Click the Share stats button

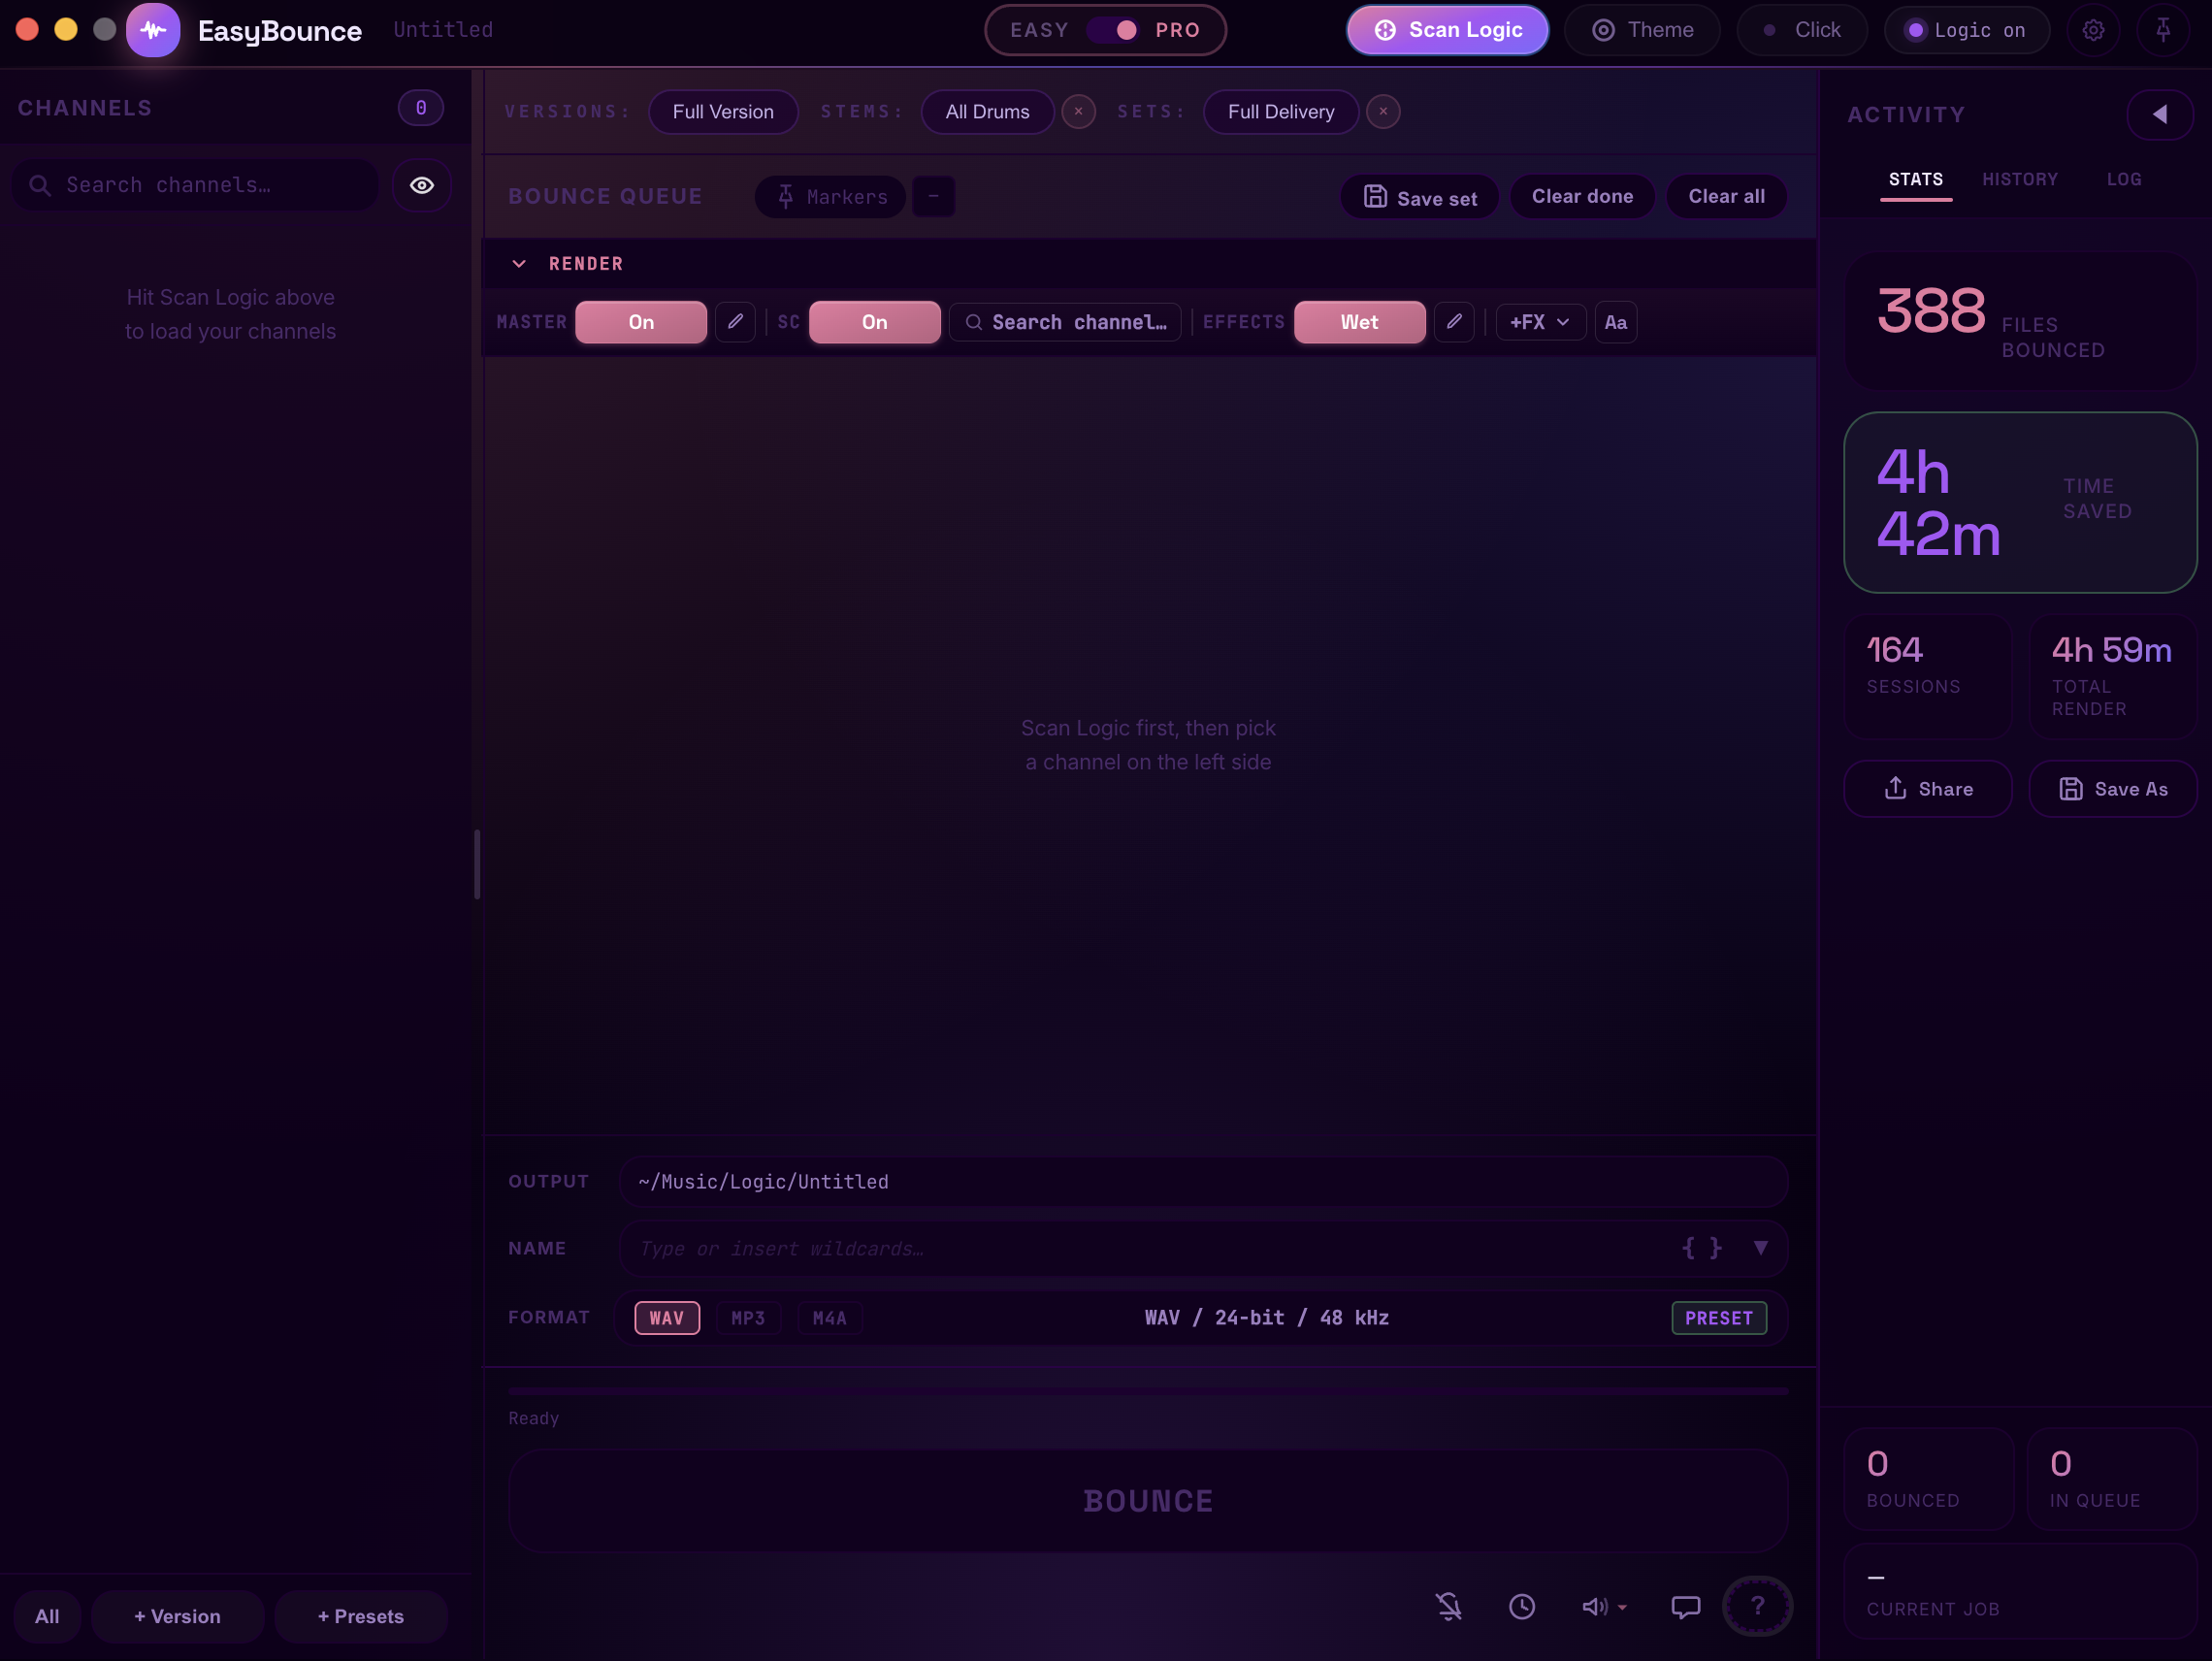coord(1927,789)
